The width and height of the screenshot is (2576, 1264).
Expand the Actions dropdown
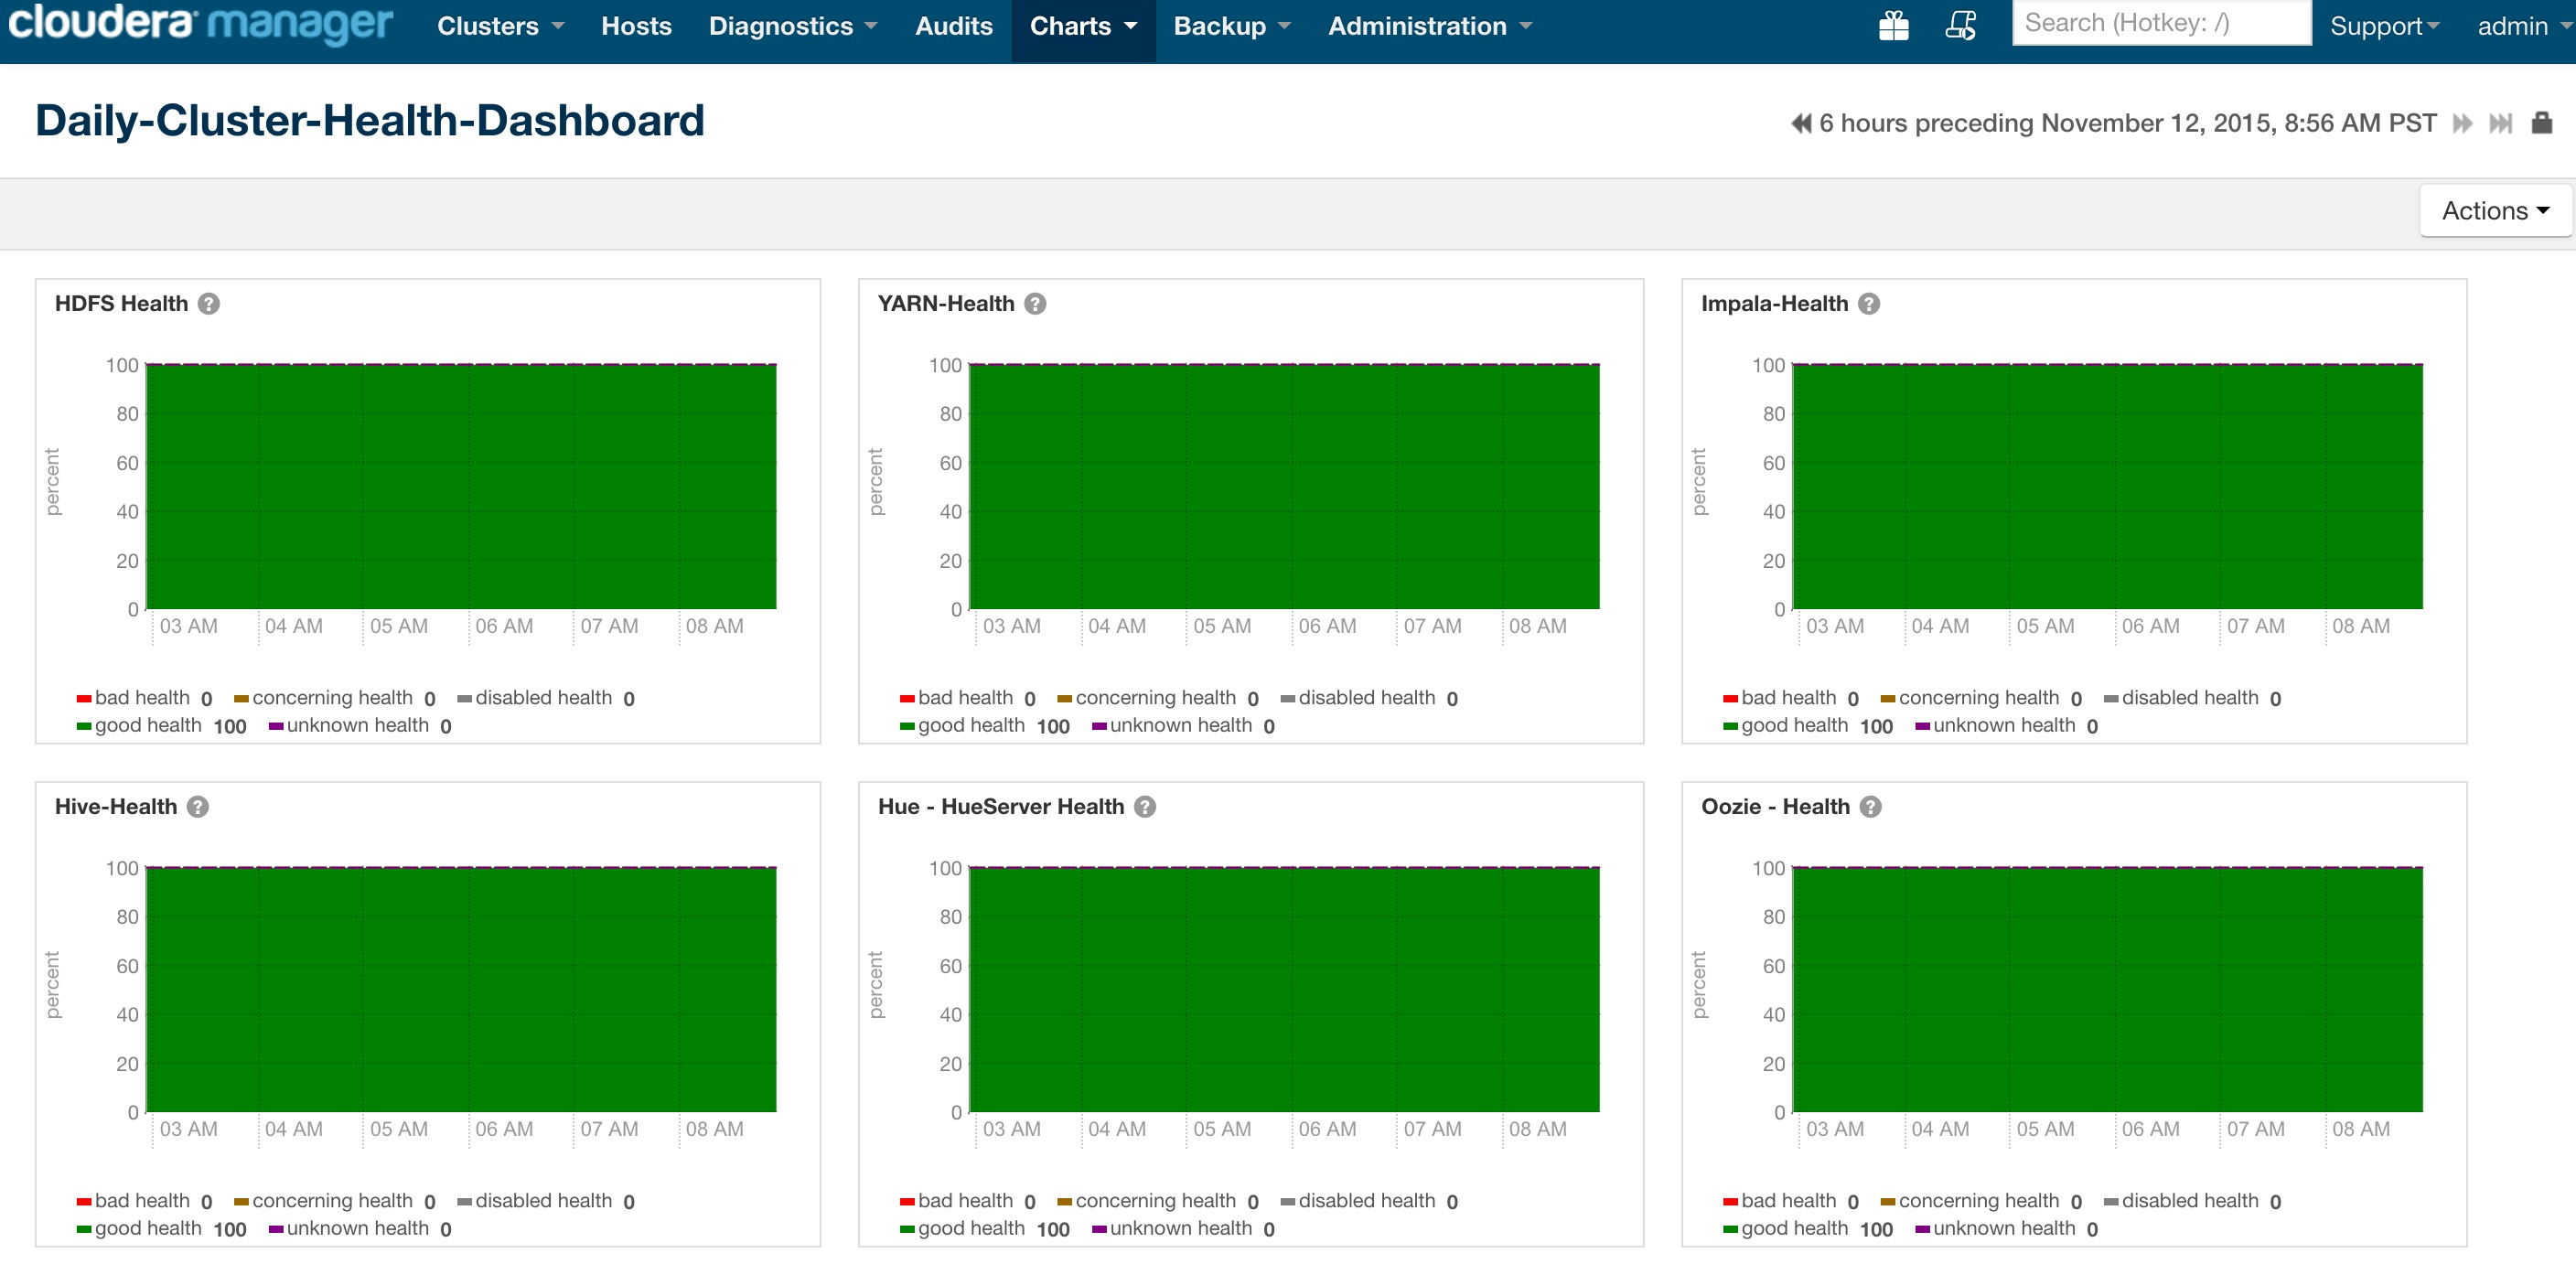(x=2494, y=211)
